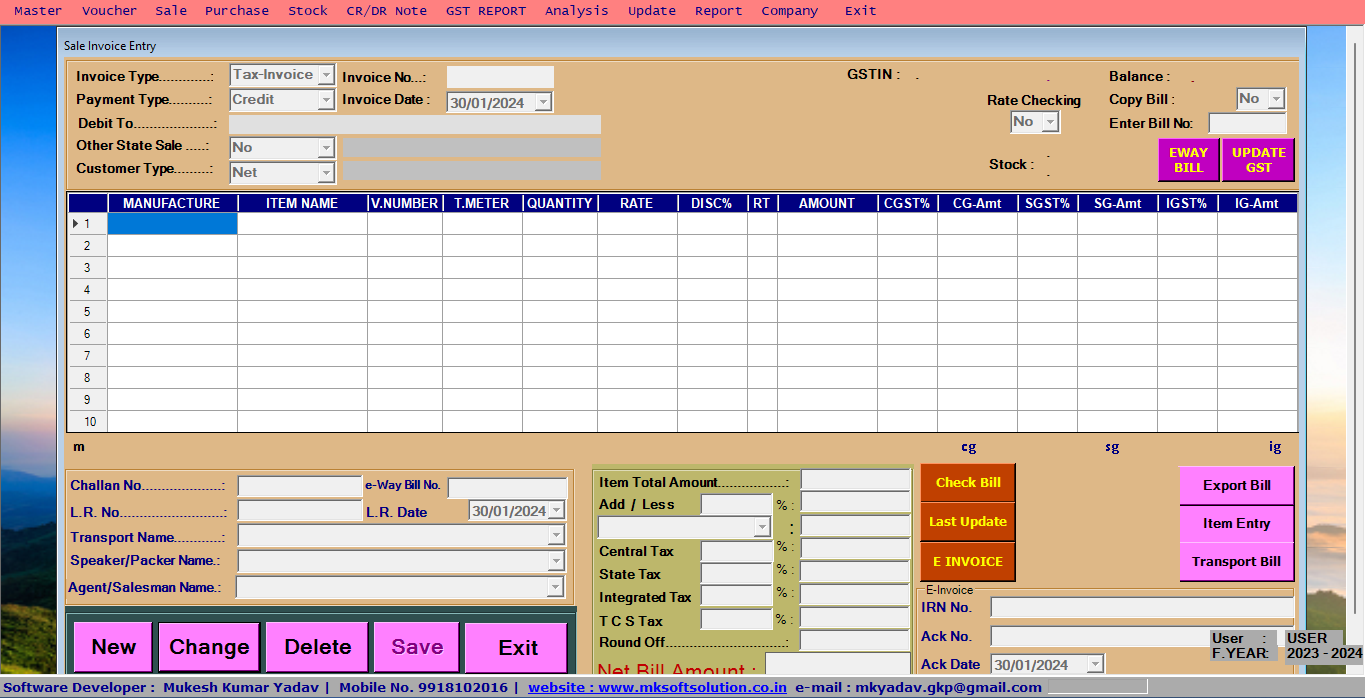The height and width of the screenshot is (698, 1365).
Task: Expand the Copy Bill dropdown
Action: [x=1273, y=98]
